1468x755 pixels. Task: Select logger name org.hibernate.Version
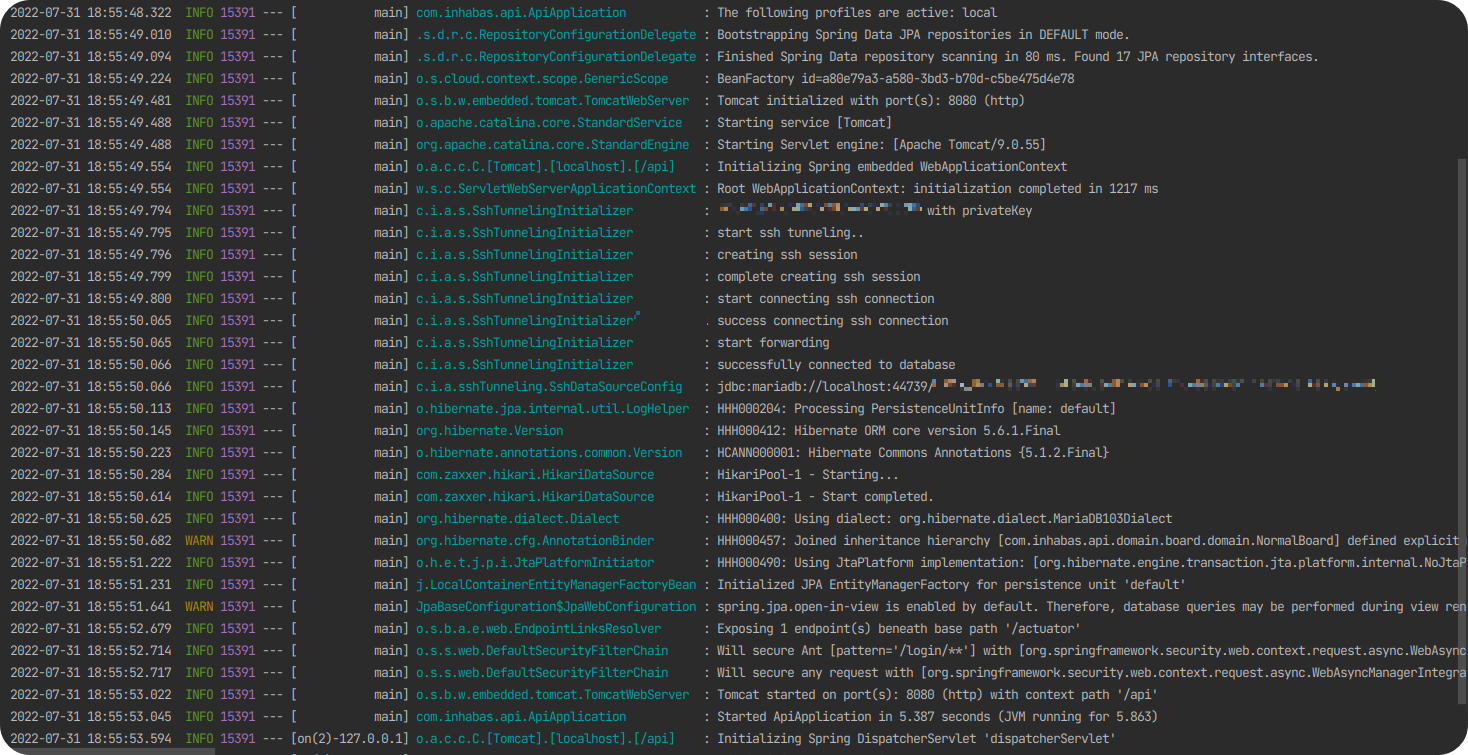(490, 431)
